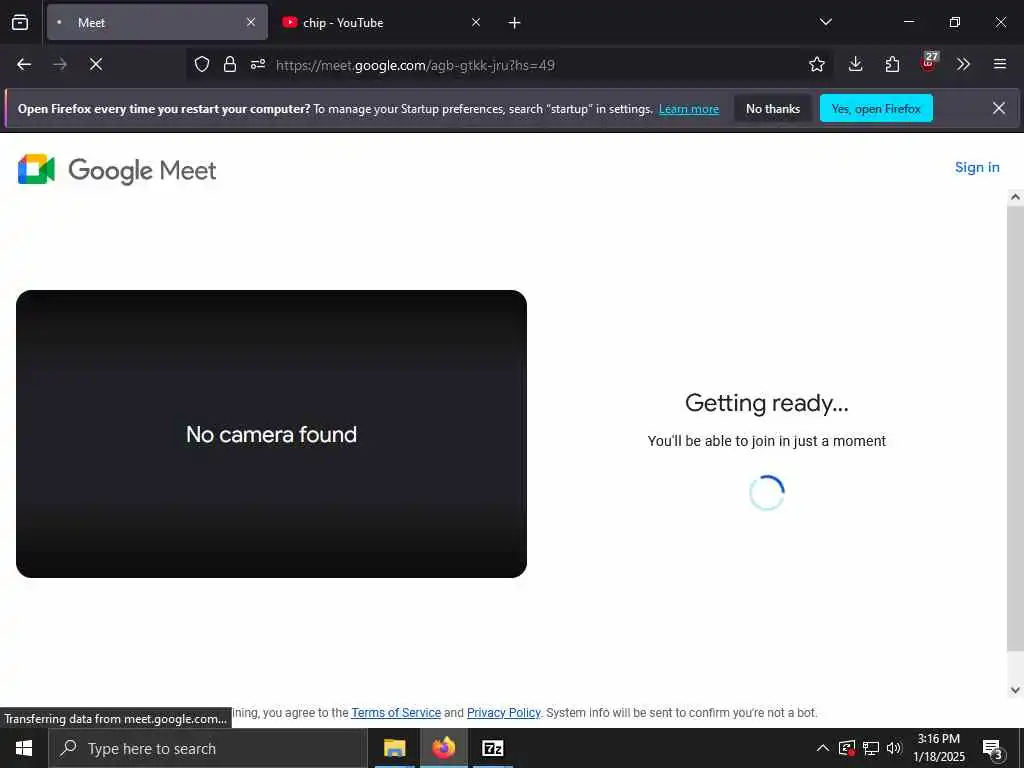Open the volume speaker tray icon
Screen dimensions: 1024x768
894,748
